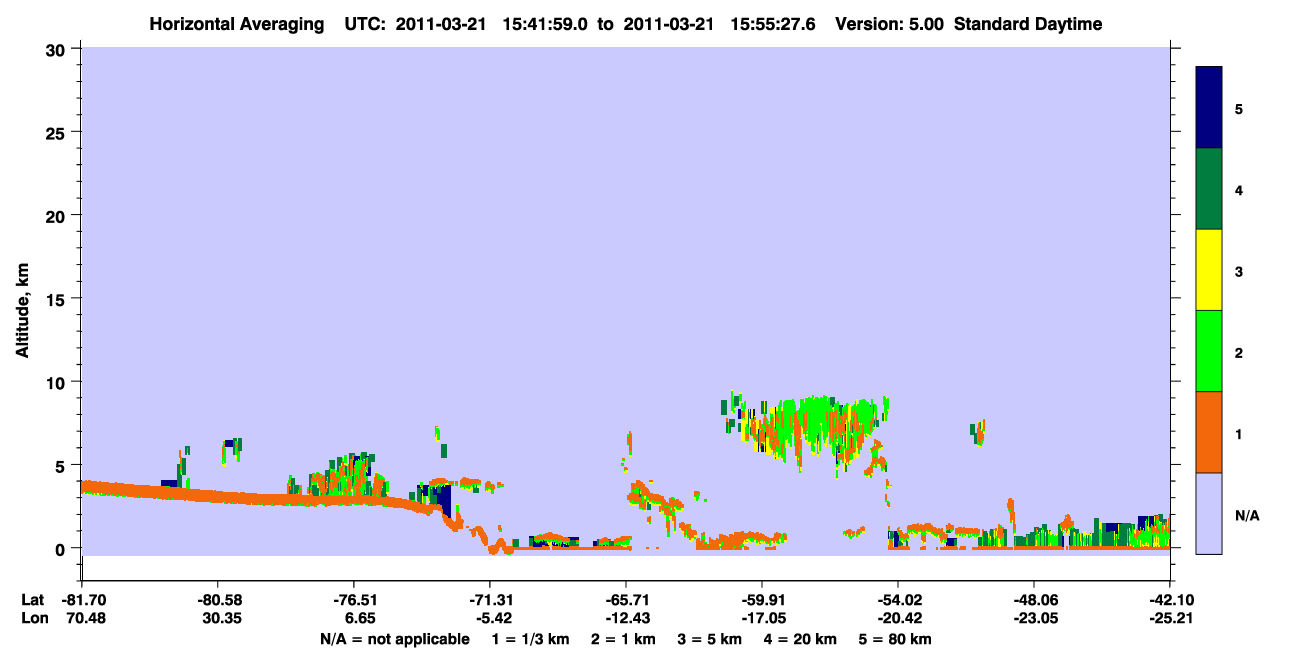Click the colorbar label '5'
1300x667 pixels.
[x=1238, y=108]
